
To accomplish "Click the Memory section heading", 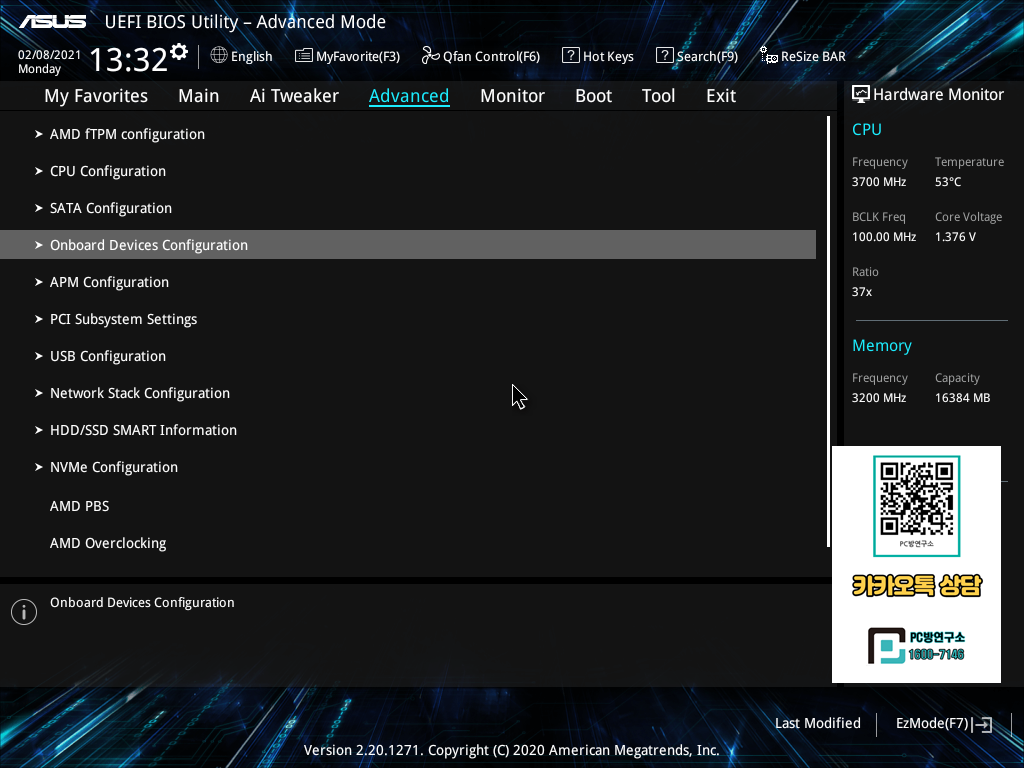I will click(882, 345).
